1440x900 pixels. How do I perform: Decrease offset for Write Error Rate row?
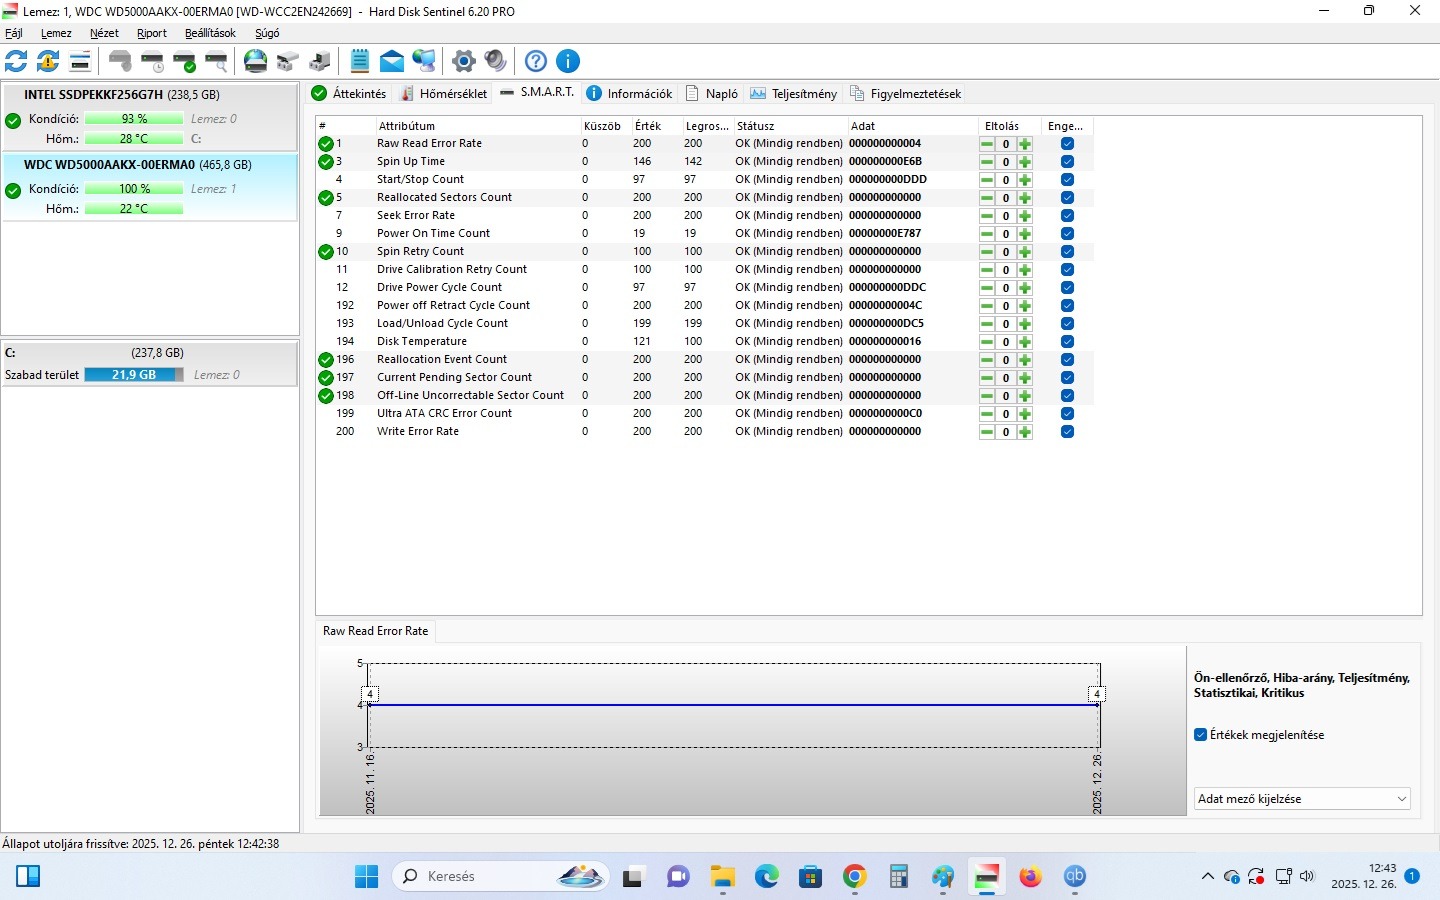click(987, 432)
